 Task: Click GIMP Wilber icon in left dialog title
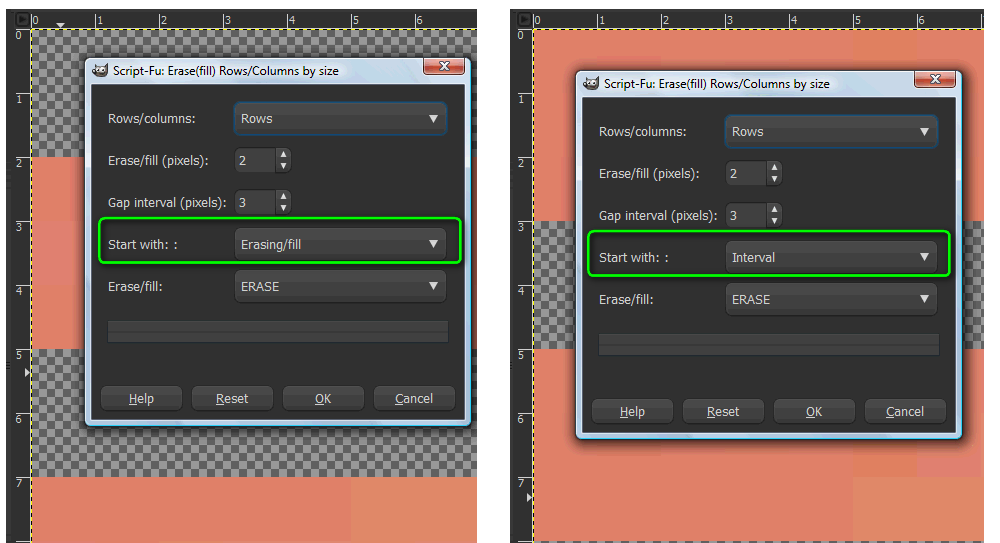coord(100,70)
